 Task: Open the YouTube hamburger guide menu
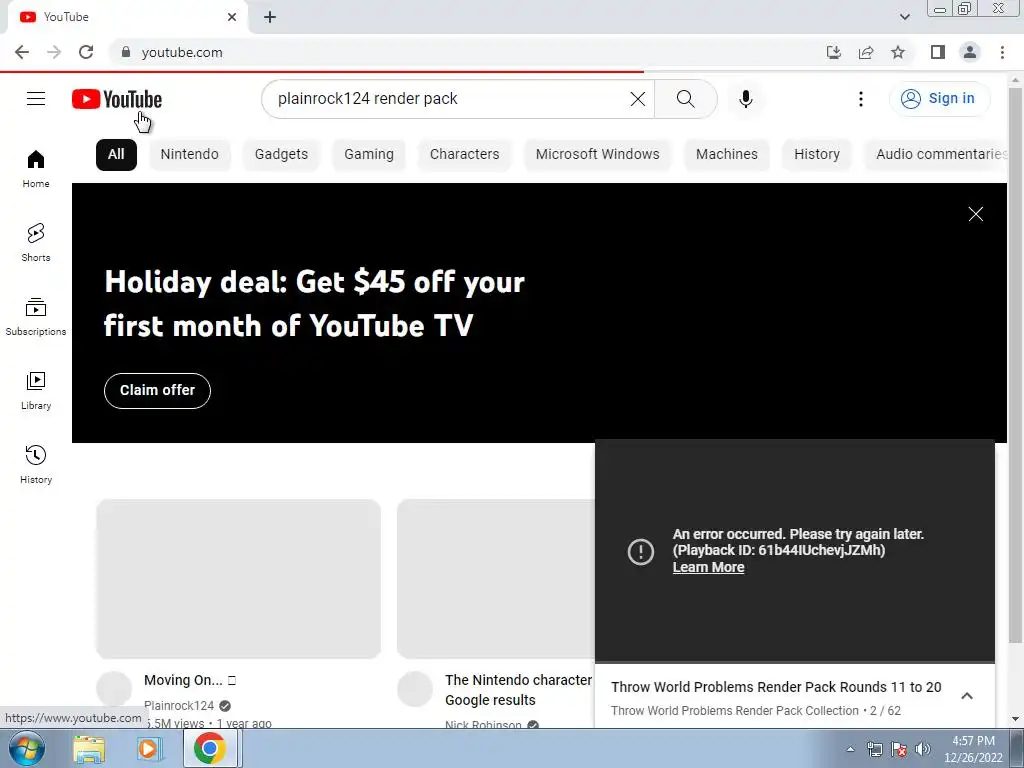coord(36,99)
